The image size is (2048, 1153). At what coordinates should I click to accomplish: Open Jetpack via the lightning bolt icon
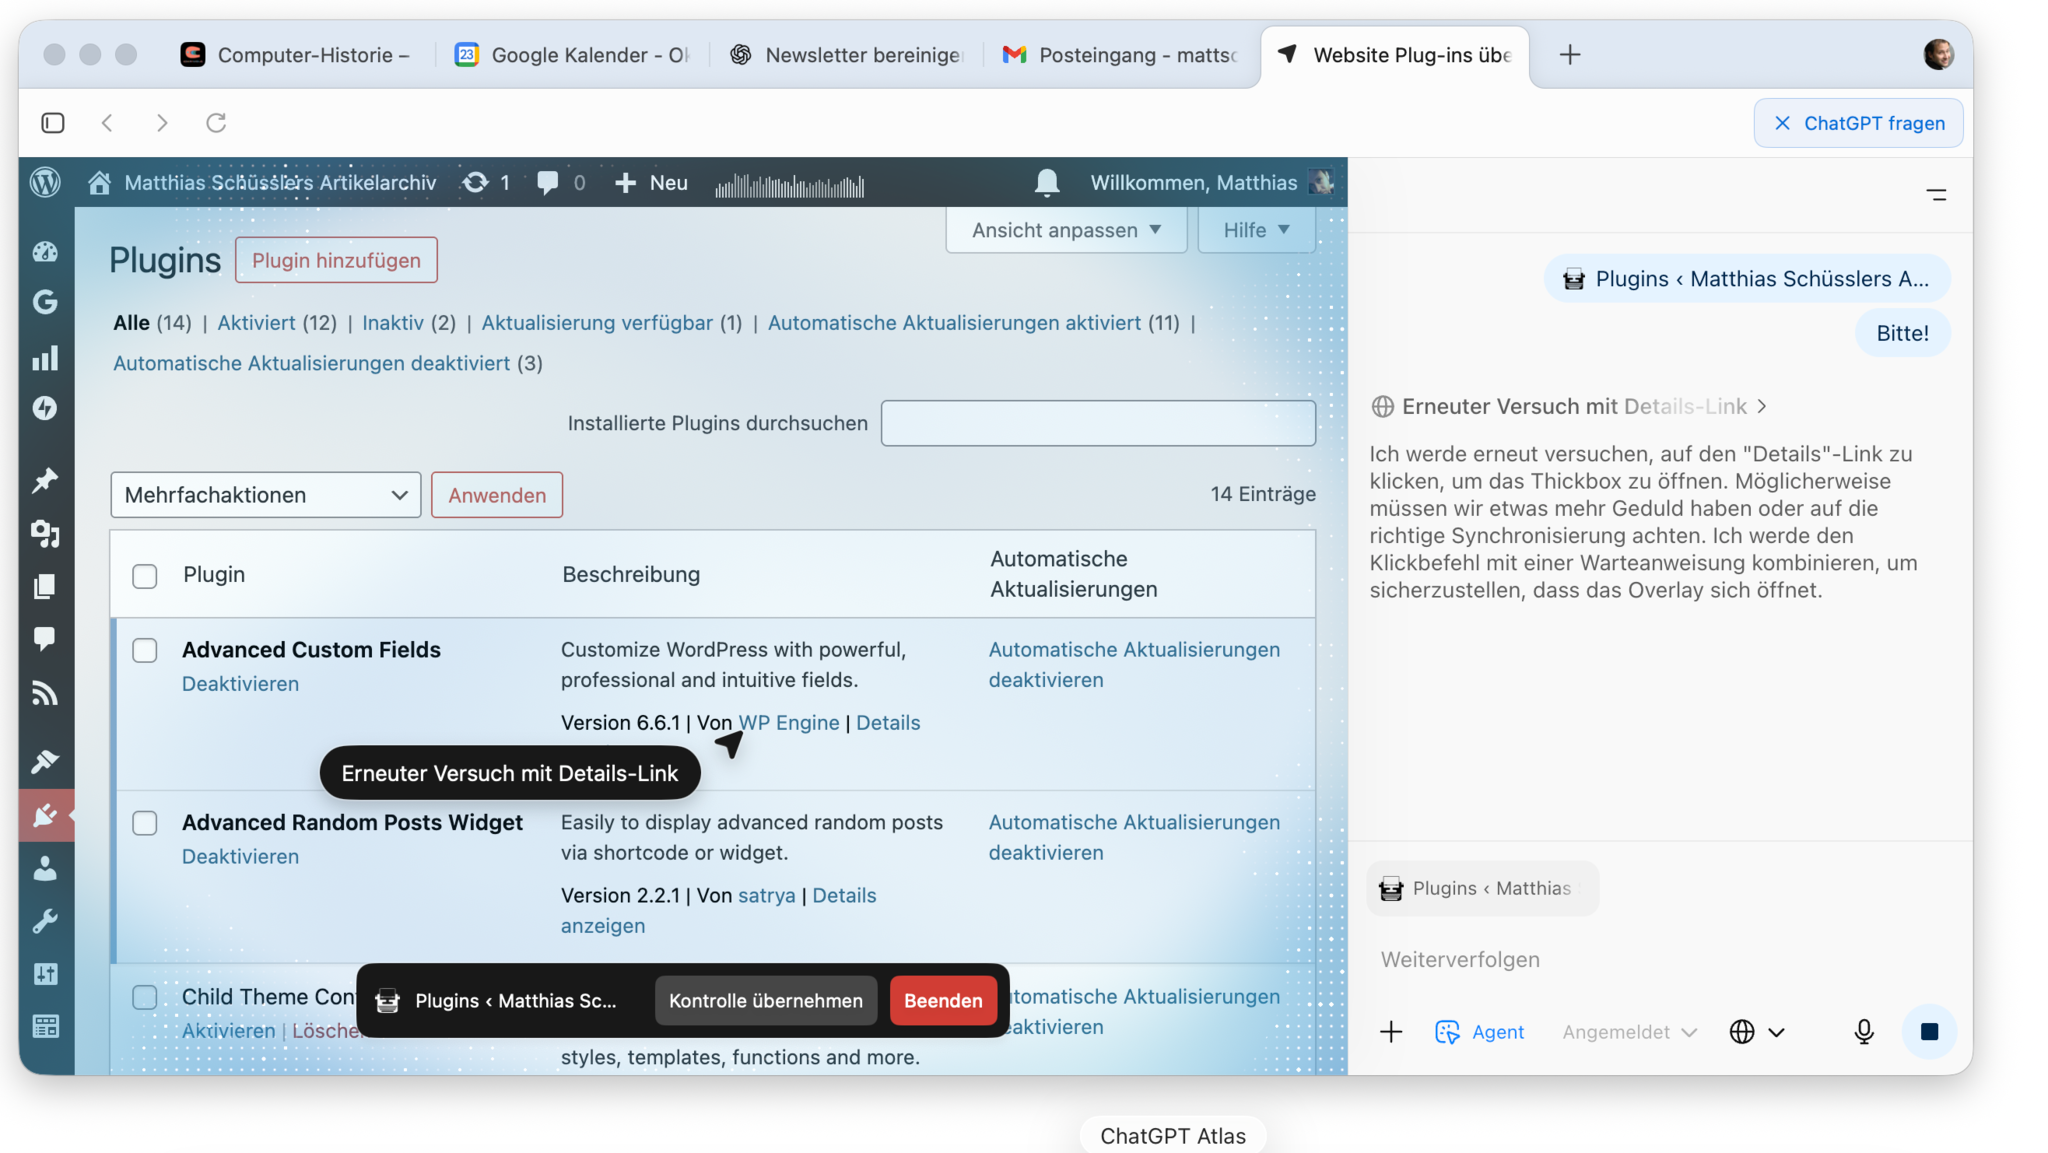[45, 408]
